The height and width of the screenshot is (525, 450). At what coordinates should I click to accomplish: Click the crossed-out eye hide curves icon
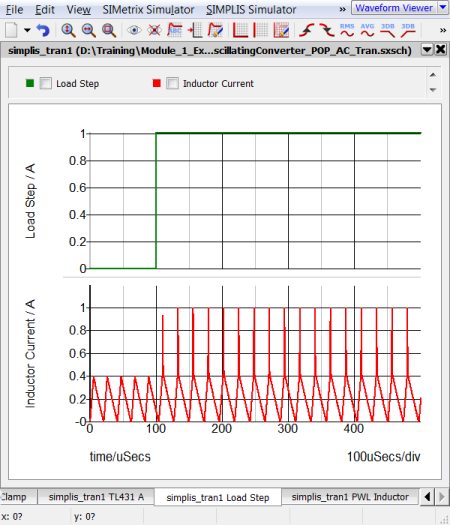click(154, 30)
